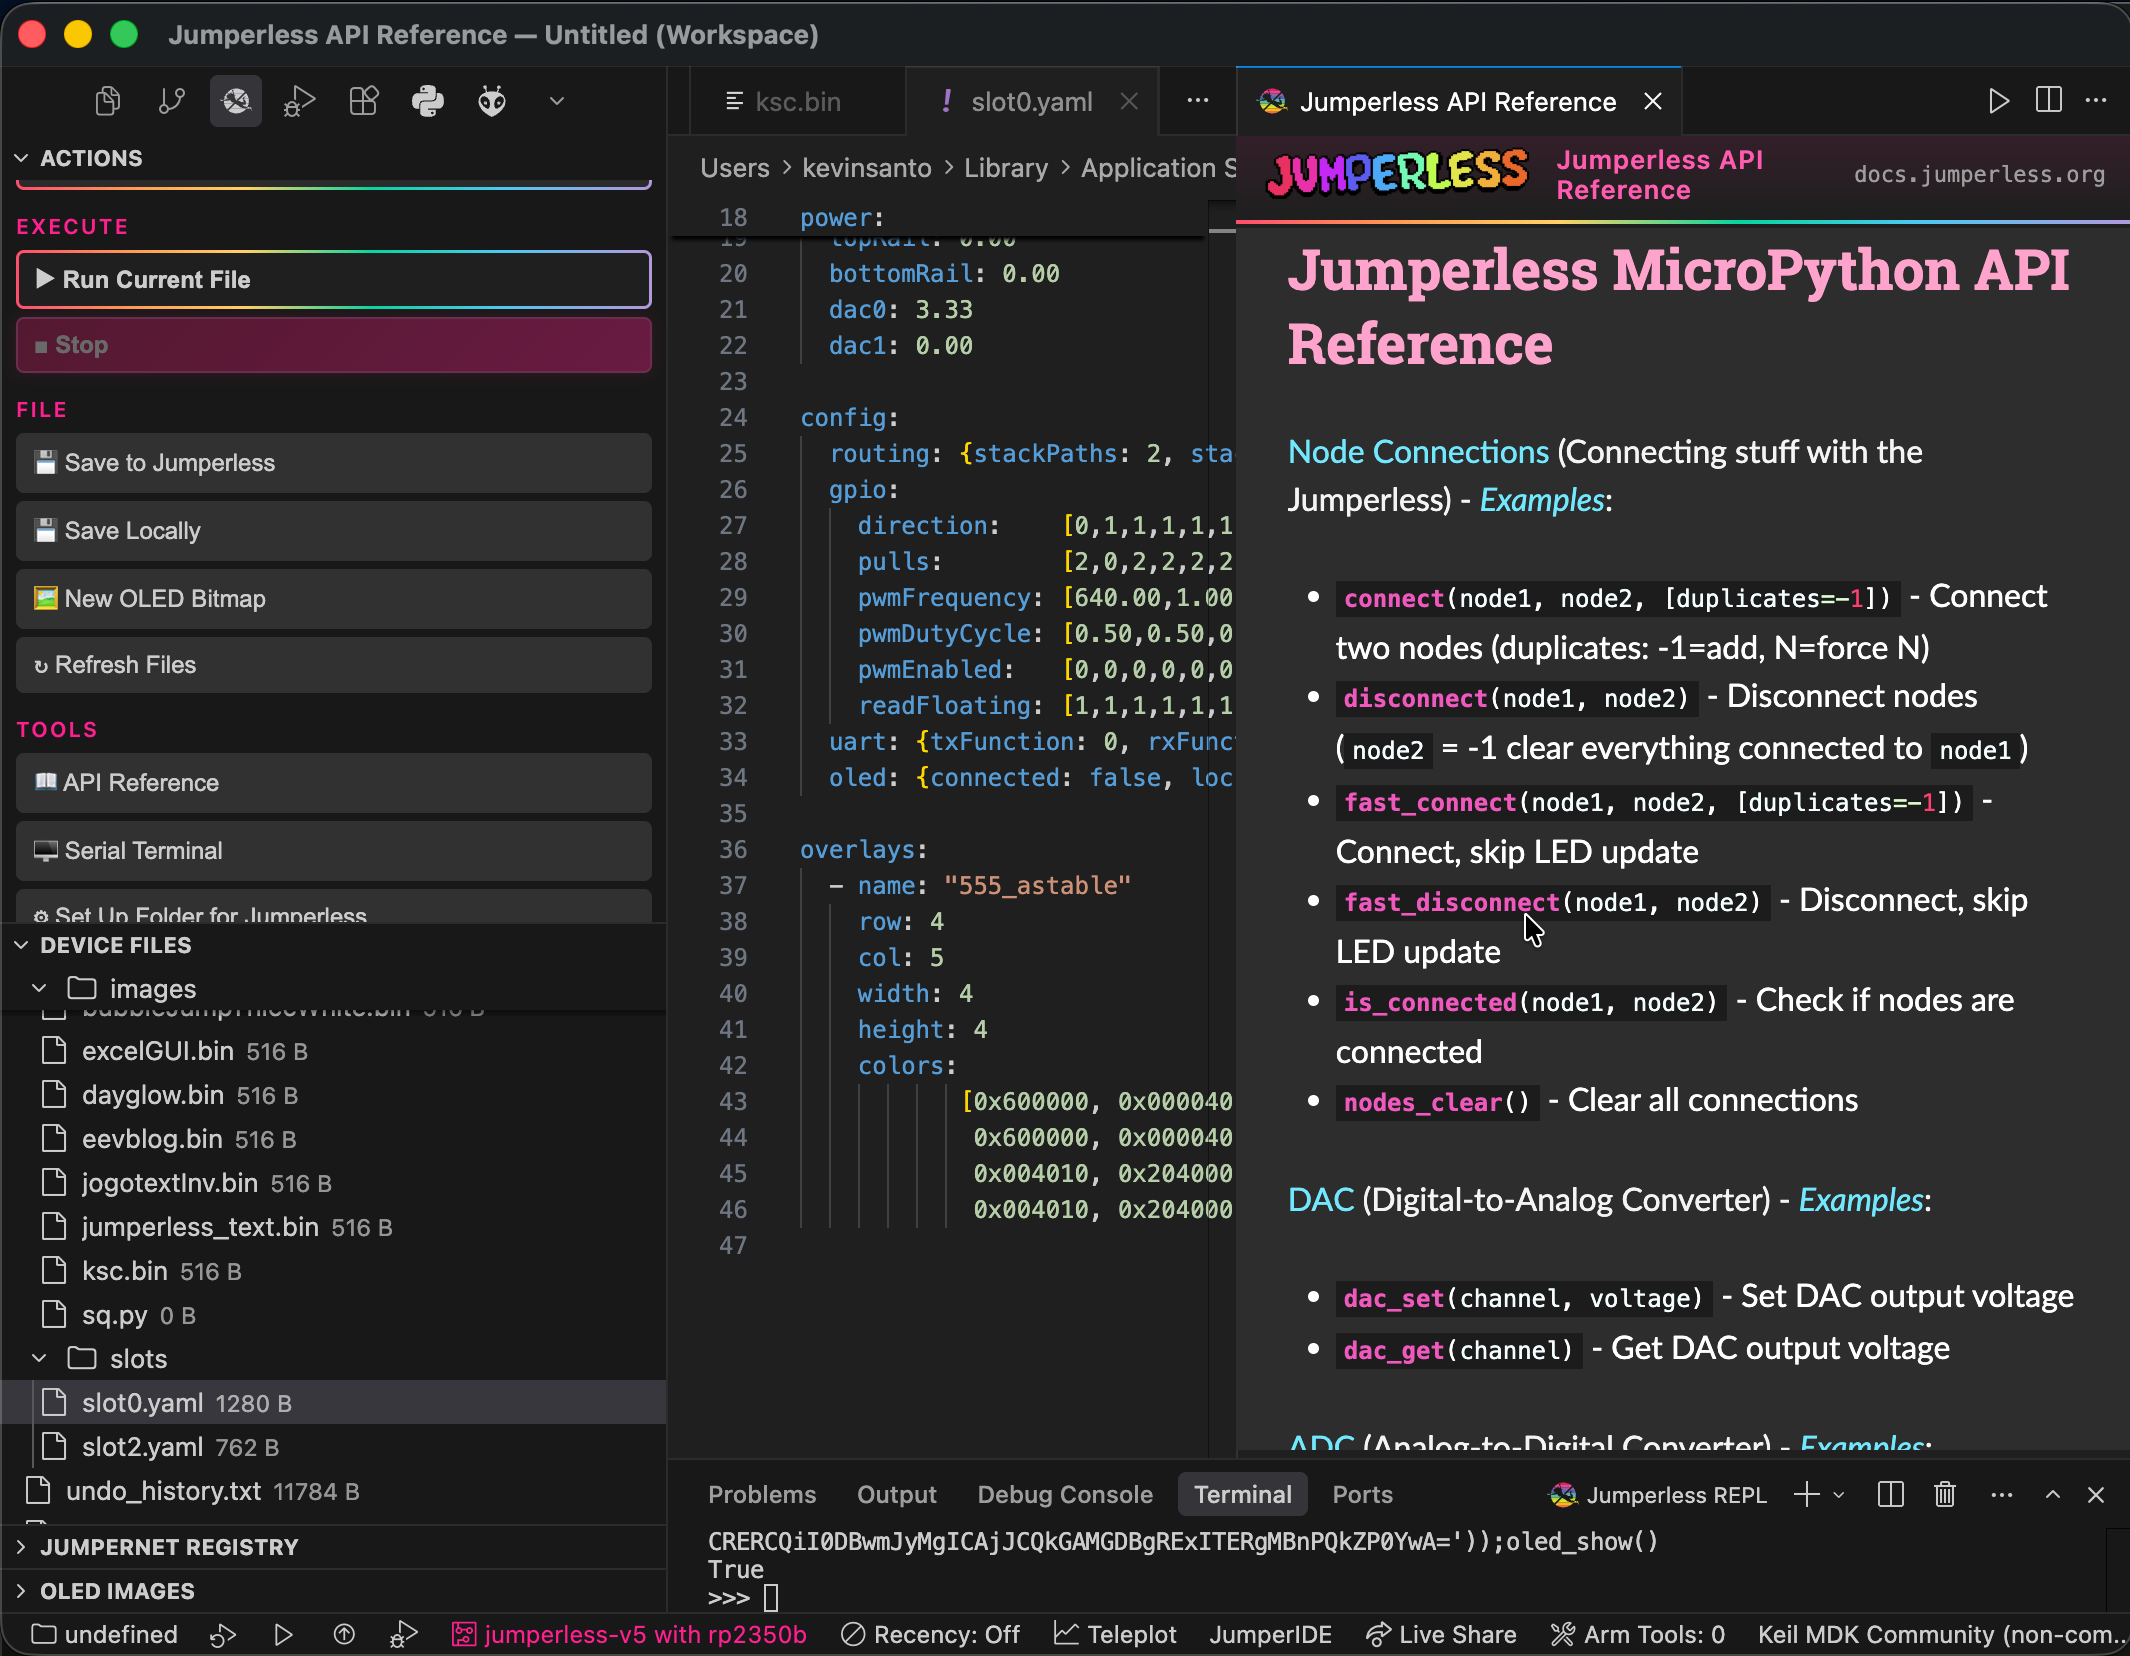Toggle Recency: Off status bar item
Screen dimensions: 2130x1656
click(931, 1635)
